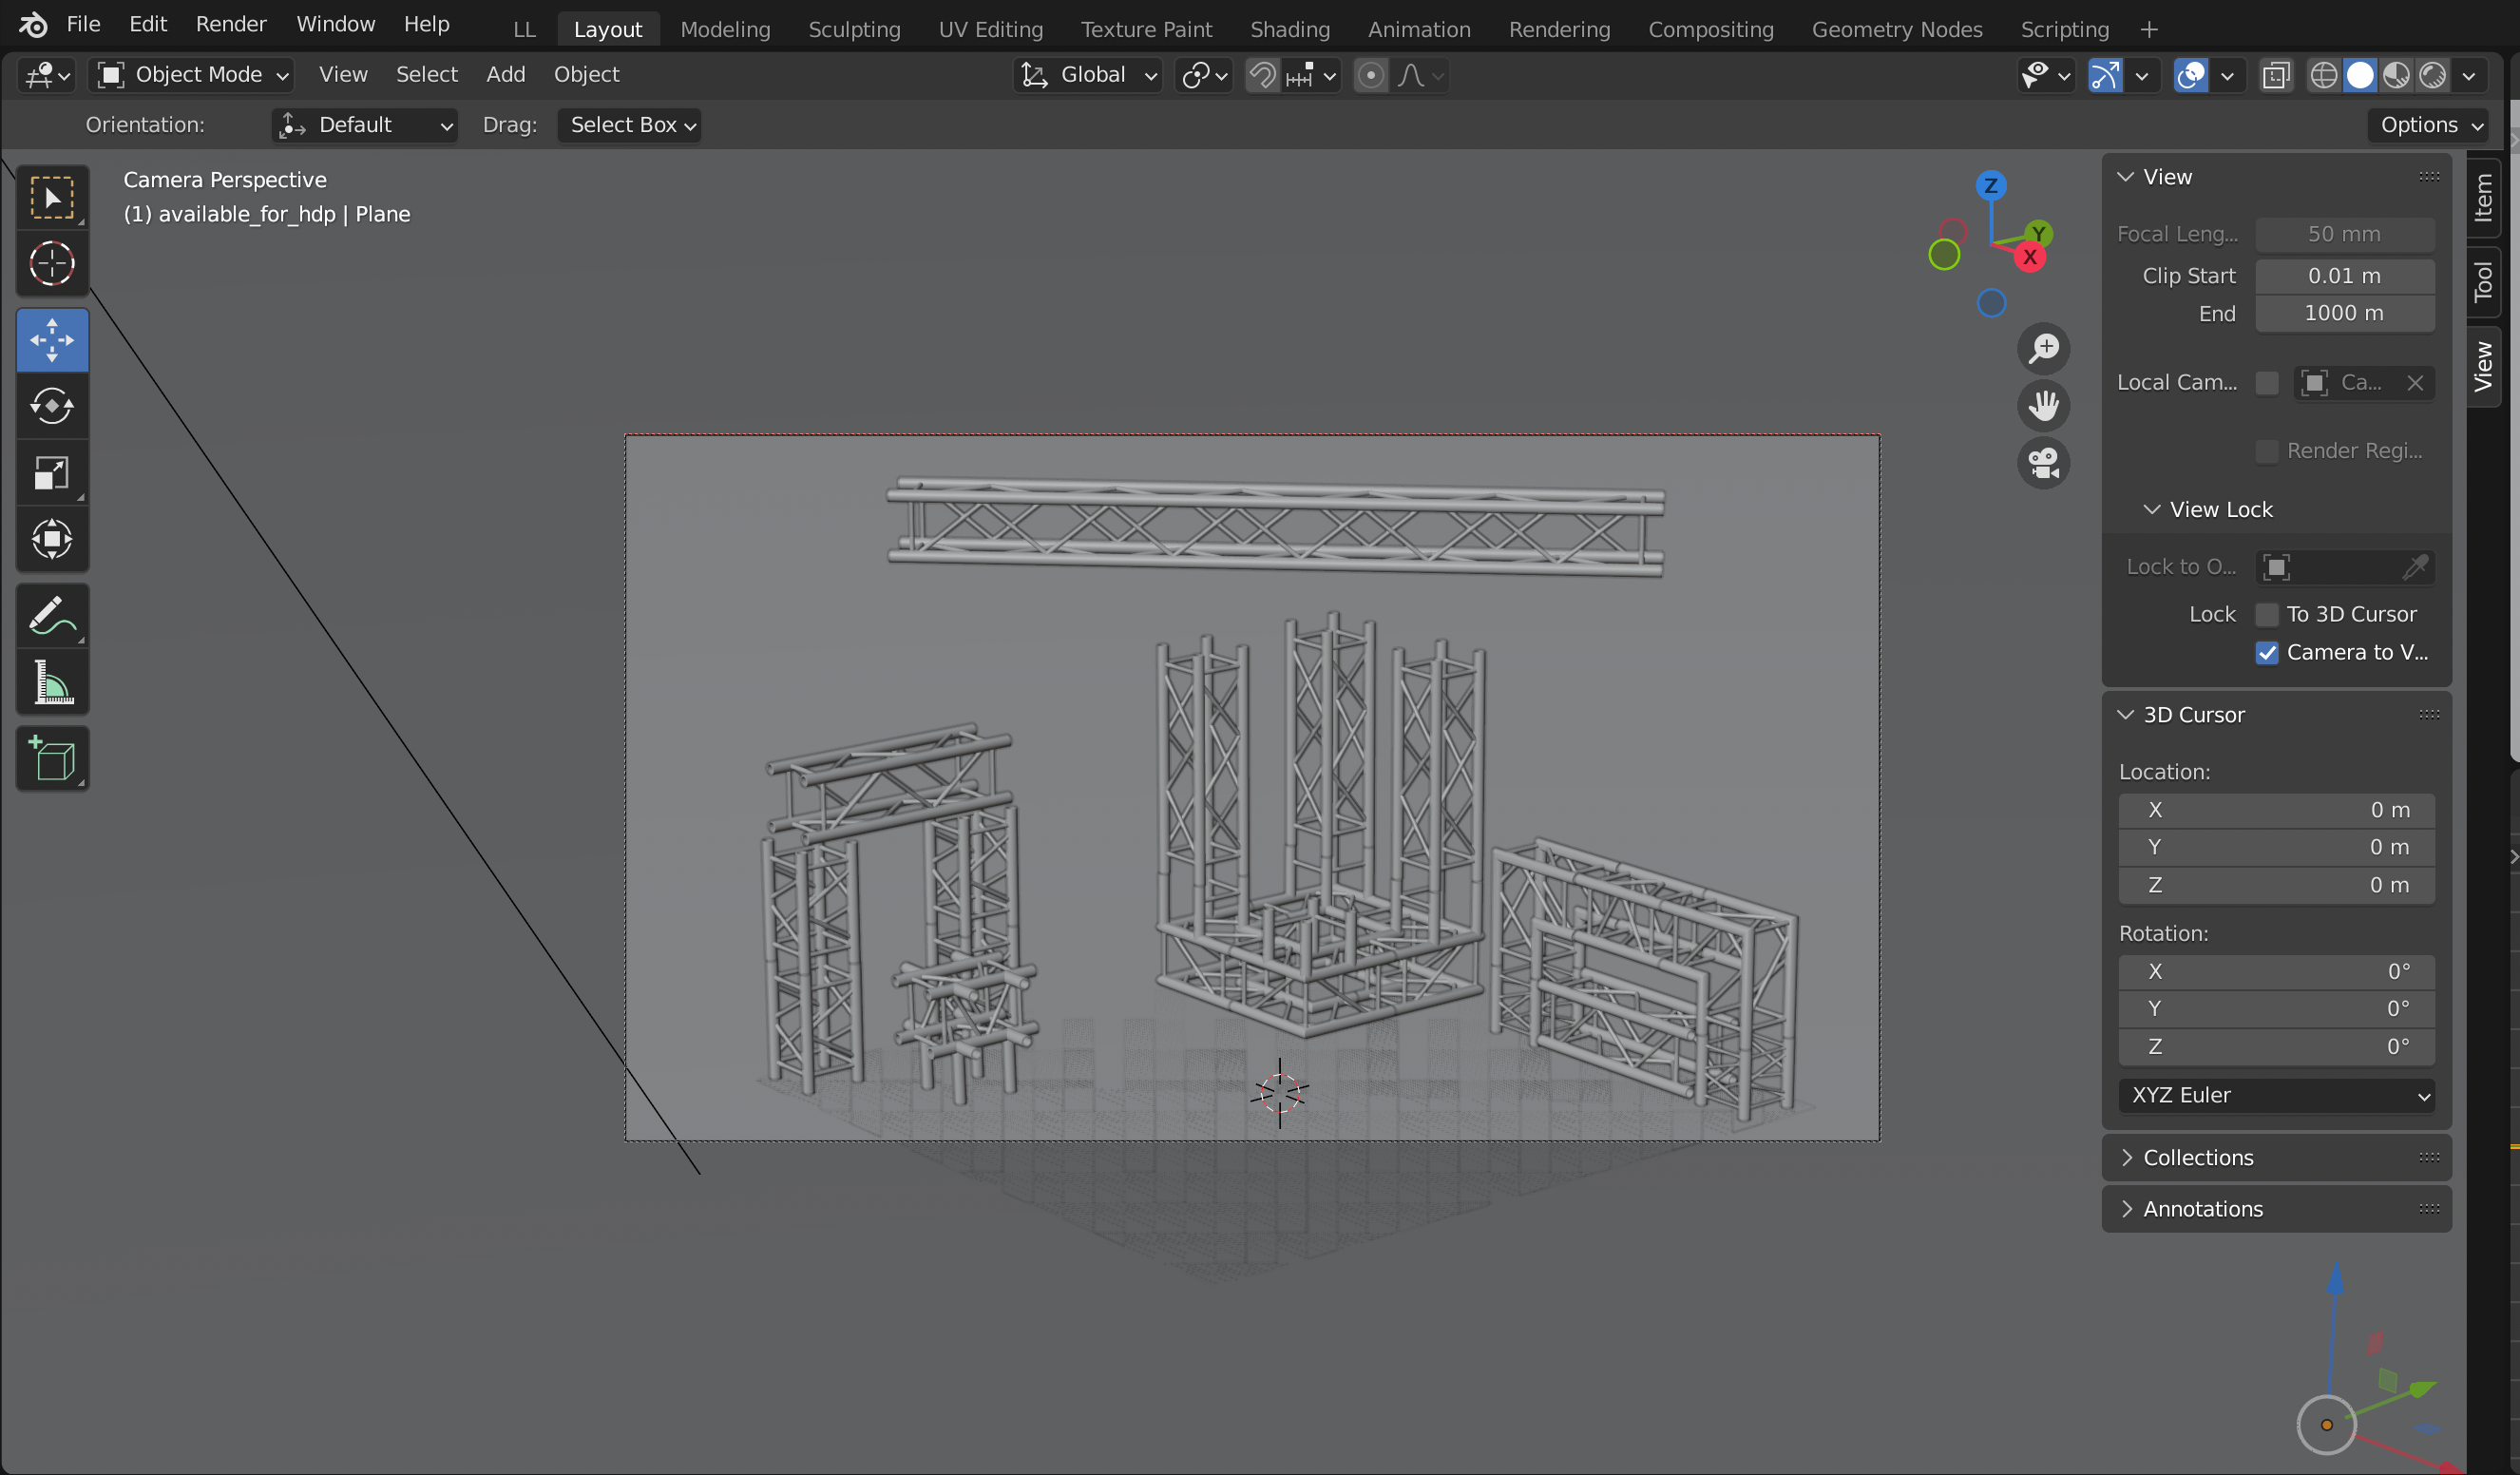Select the Rotate tool in toolbar
Image resolution: width=2520 pixels, height=1475 pixels.
coord(52,406)
